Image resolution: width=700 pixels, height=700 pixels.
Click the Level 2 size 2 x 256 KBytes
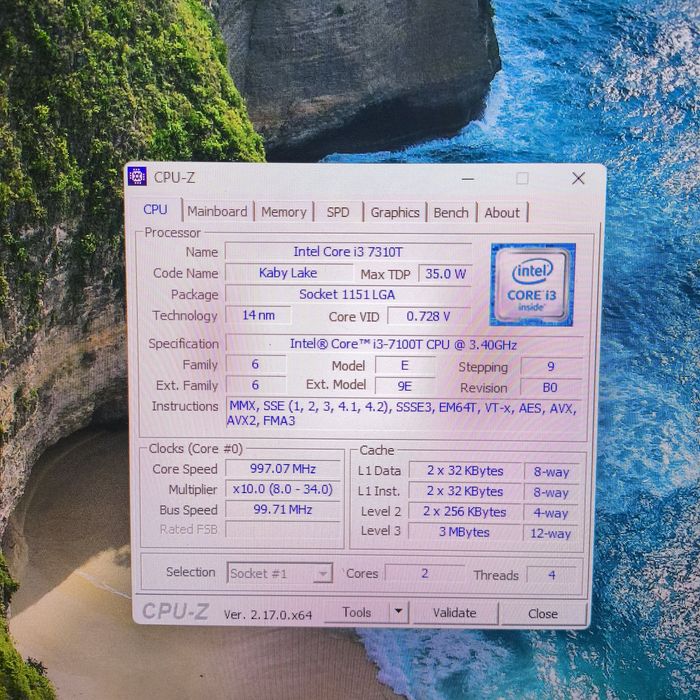click(x=465, y=512)
